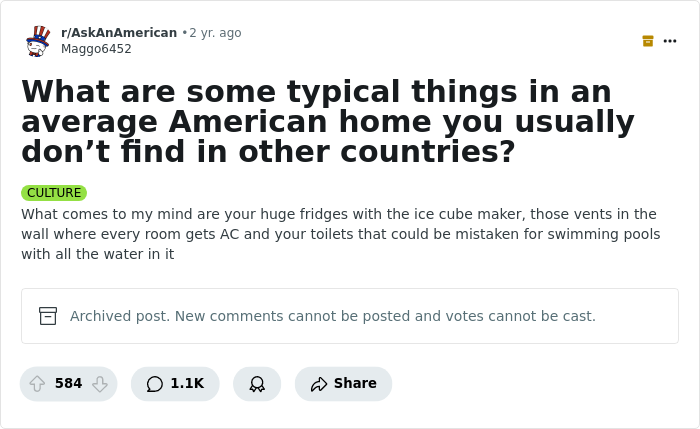Viewport: 700px width, 429px height.
Task: Give an award using the award icon
Action: click(x=257, y=384)
